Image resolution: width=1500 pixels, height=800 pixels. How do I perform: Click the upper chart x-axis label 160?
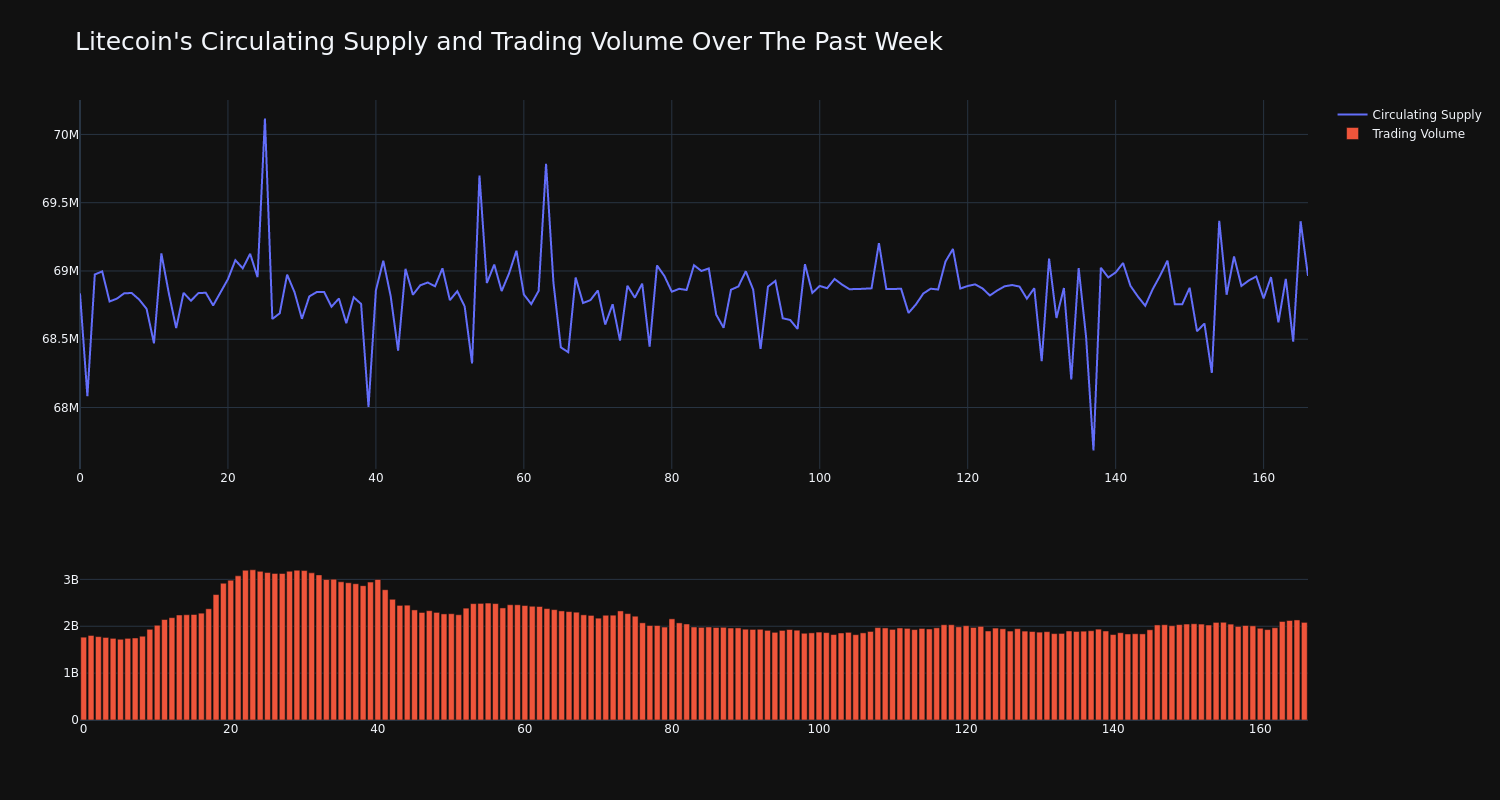point(1263,478)
